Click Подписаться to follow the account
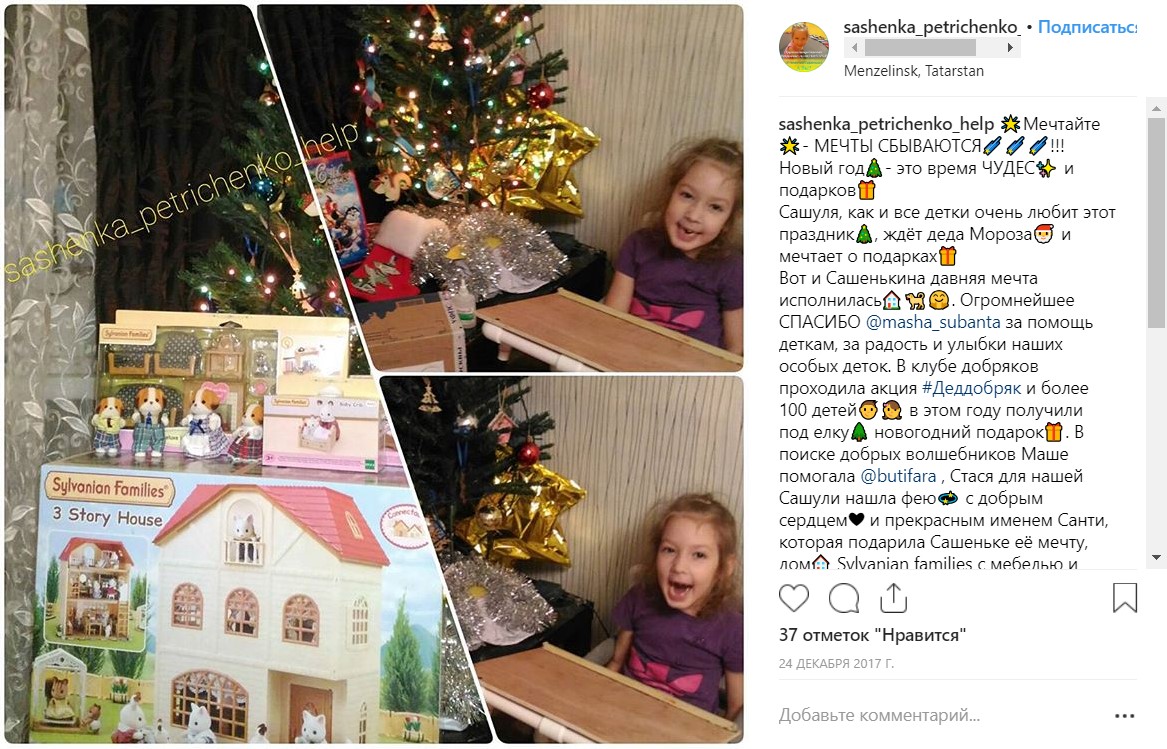1167x749 pixels. pyautogui.click(x=1087, y=27)
